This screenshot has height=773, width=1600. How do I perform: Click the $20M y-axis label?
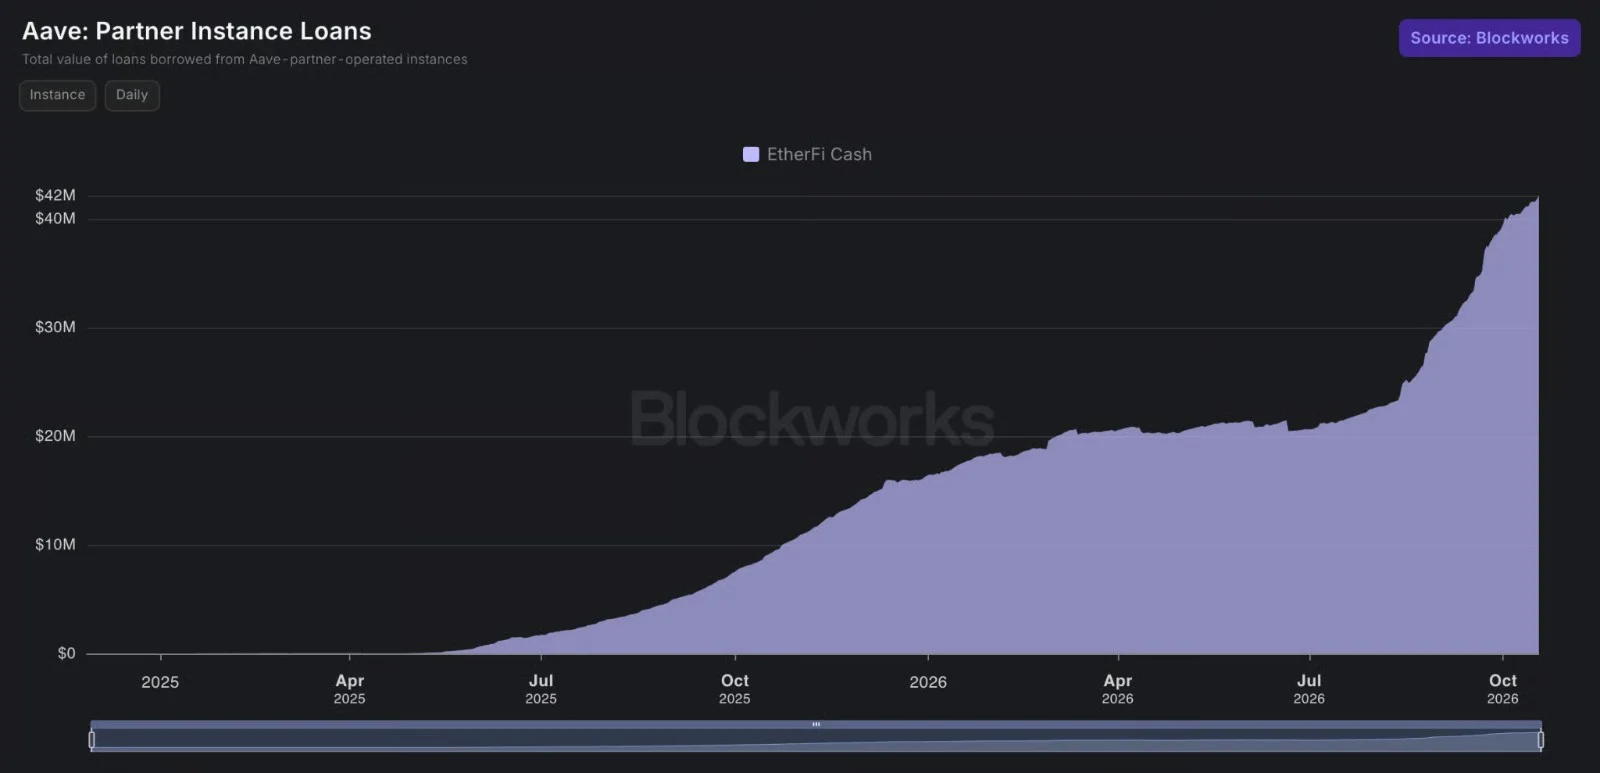click(x=55, y=436)
